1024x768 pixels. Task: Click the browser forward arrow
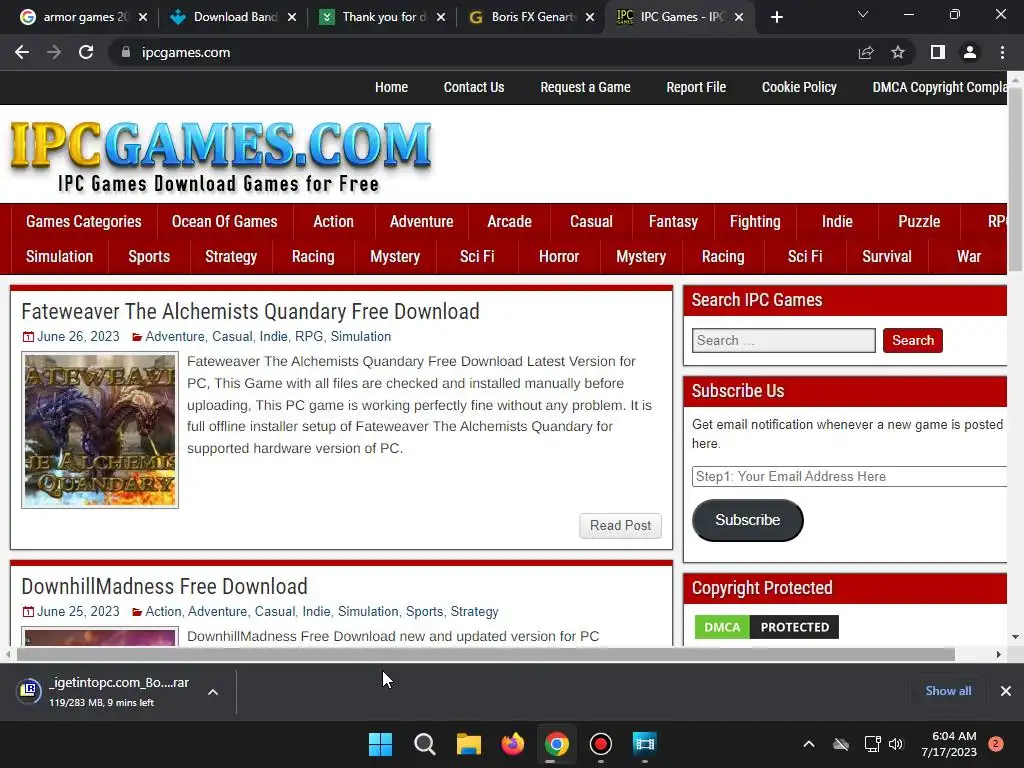tap(54, 52)
